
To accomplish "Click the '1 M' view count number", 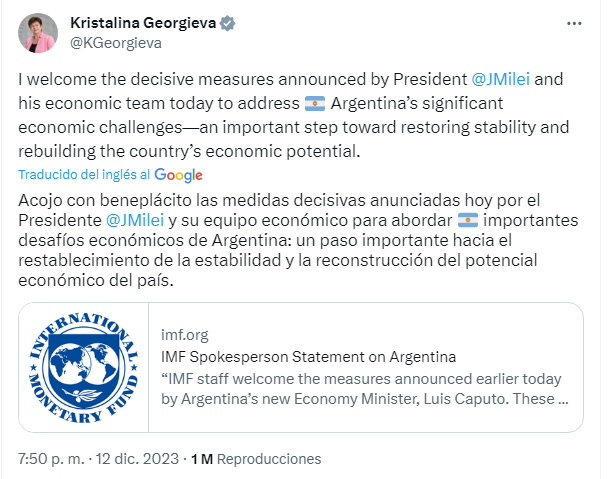I will click(x=201, y=459).
